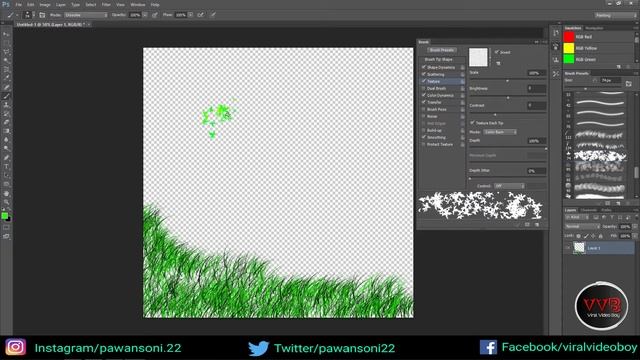Select the scattered leaves brush preset stroke
This screenshot has width=640, height=360.
600,156
